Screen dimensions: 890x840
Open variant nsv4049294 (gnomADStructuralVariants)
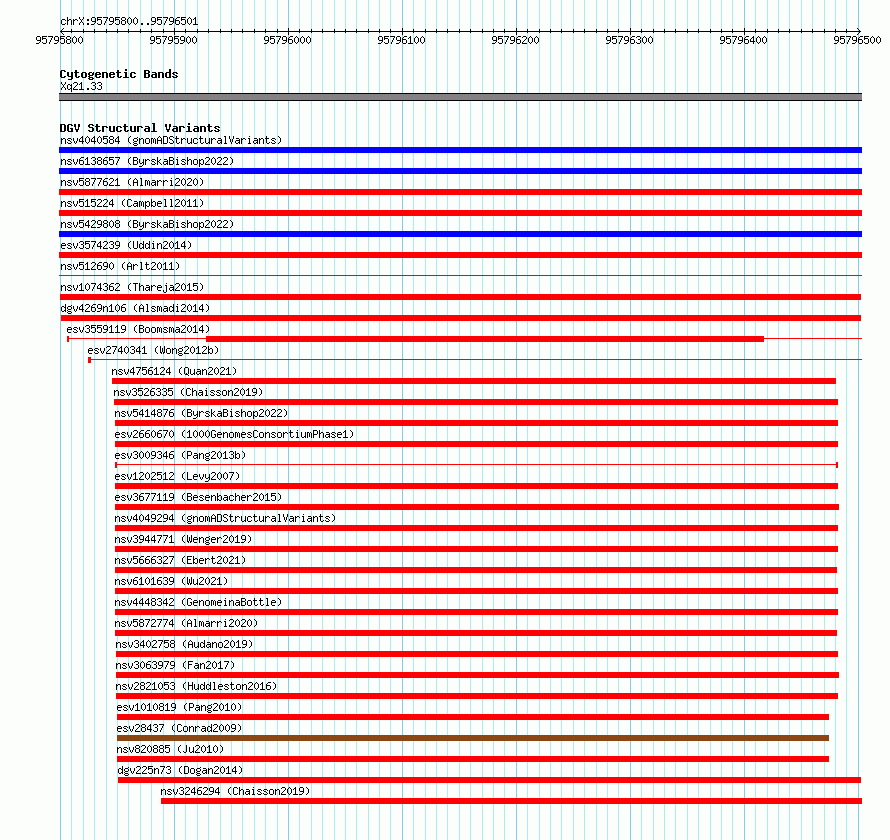point(225,518)
